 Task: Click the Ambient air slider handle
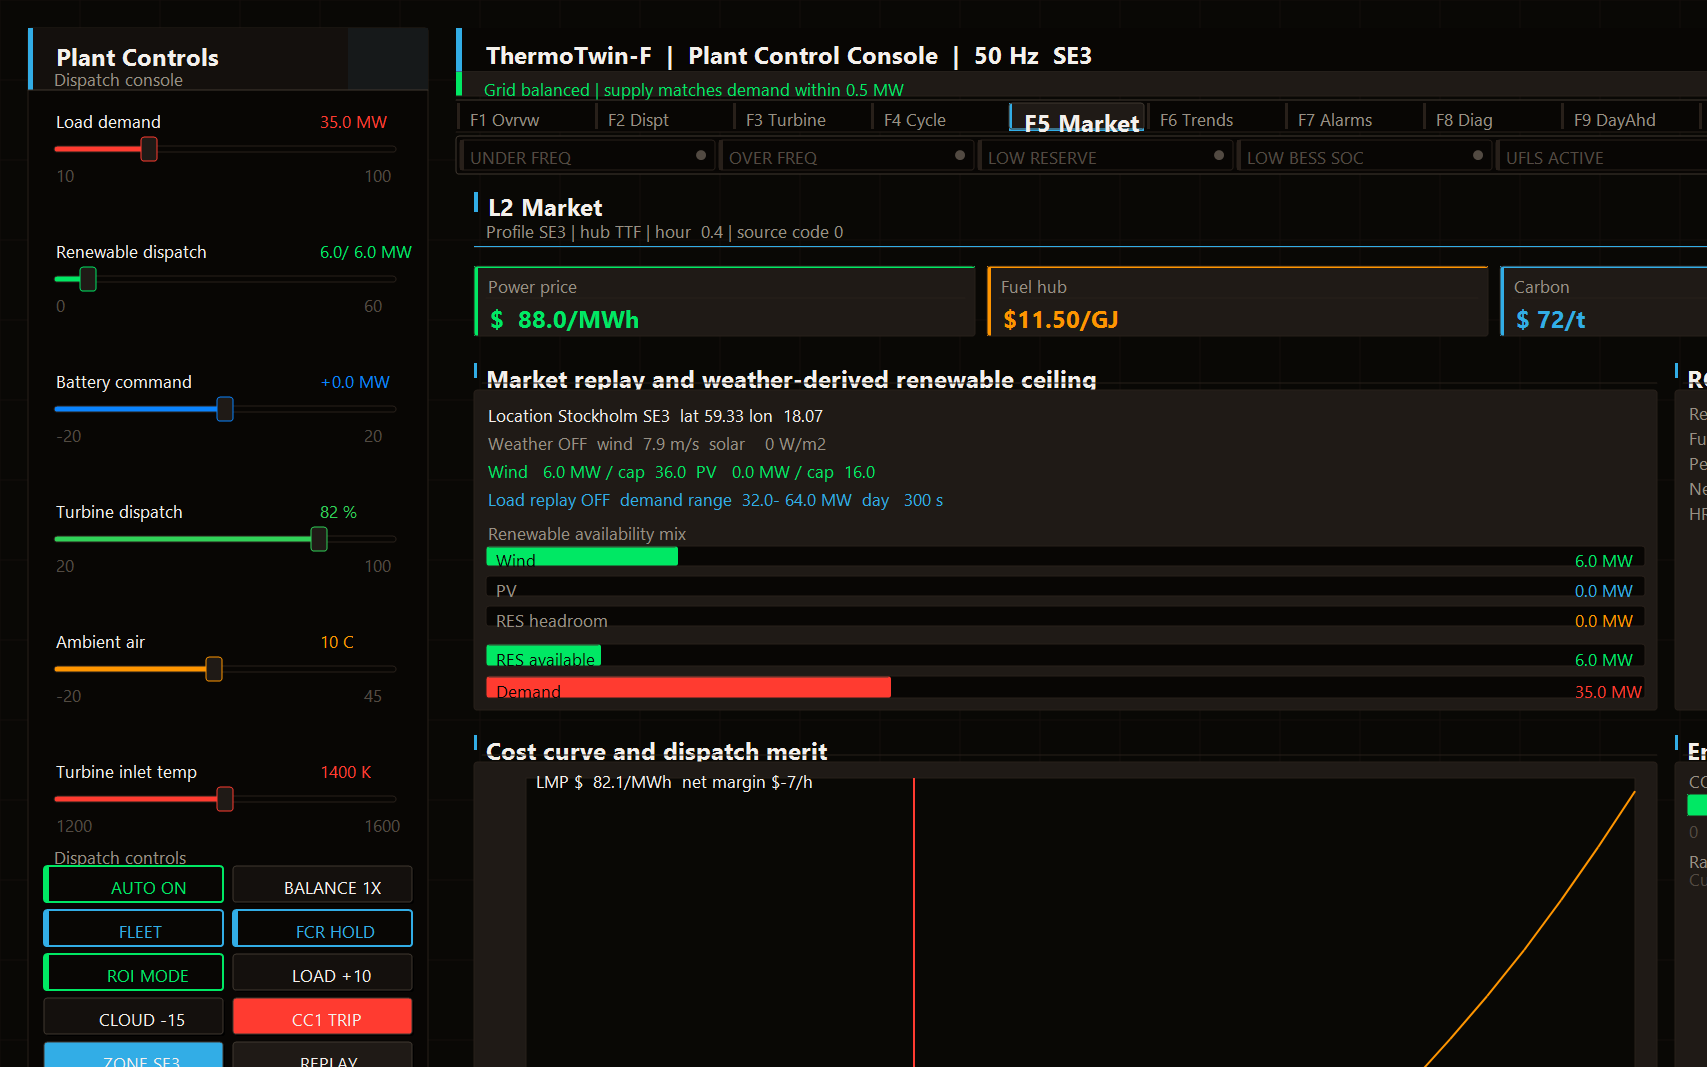tap(214, 669)
